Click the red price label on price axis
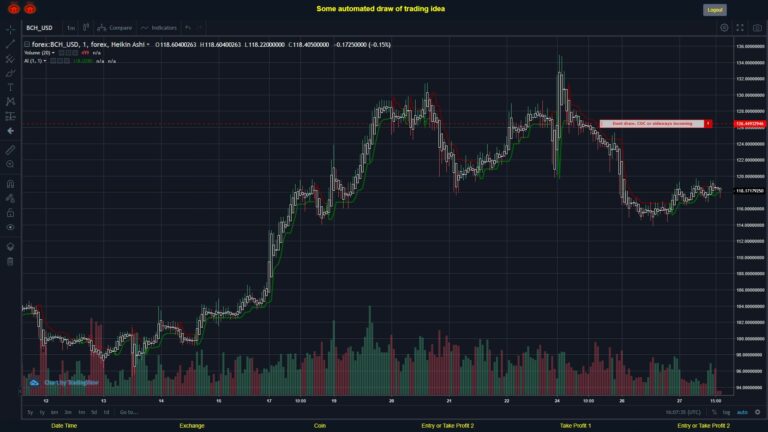This screenshot has width=768, height=432. pyautogui.click(x=749, y=124)
